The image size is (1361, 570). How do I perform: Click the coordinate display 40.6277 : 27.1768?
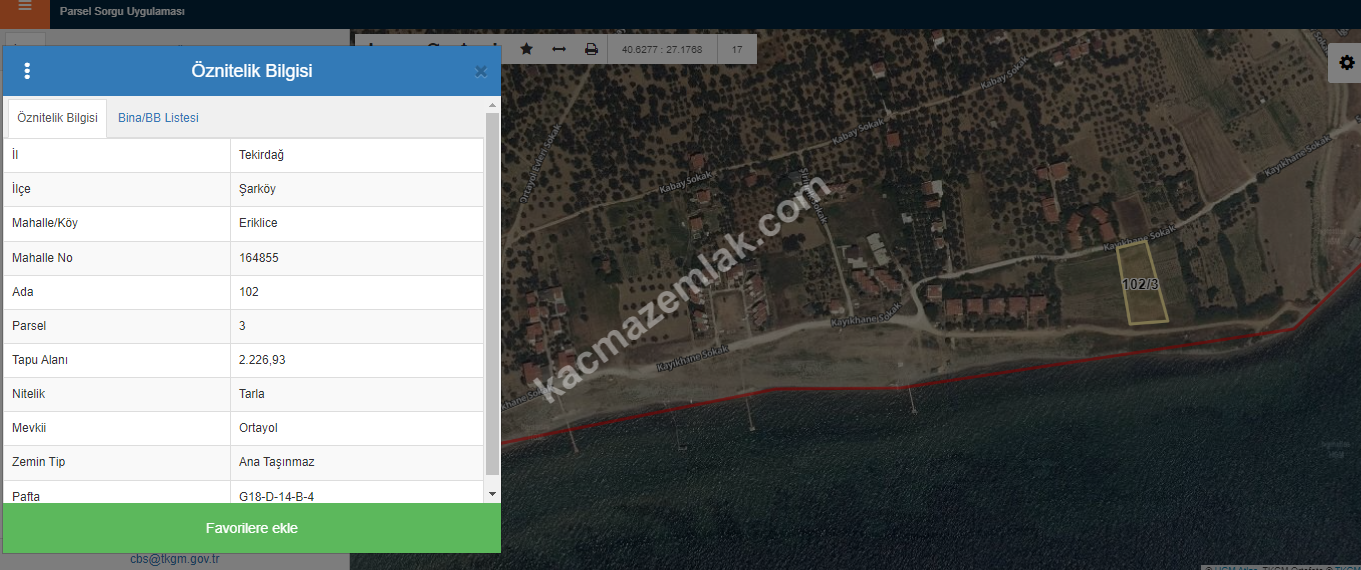[x=662, y=49]
